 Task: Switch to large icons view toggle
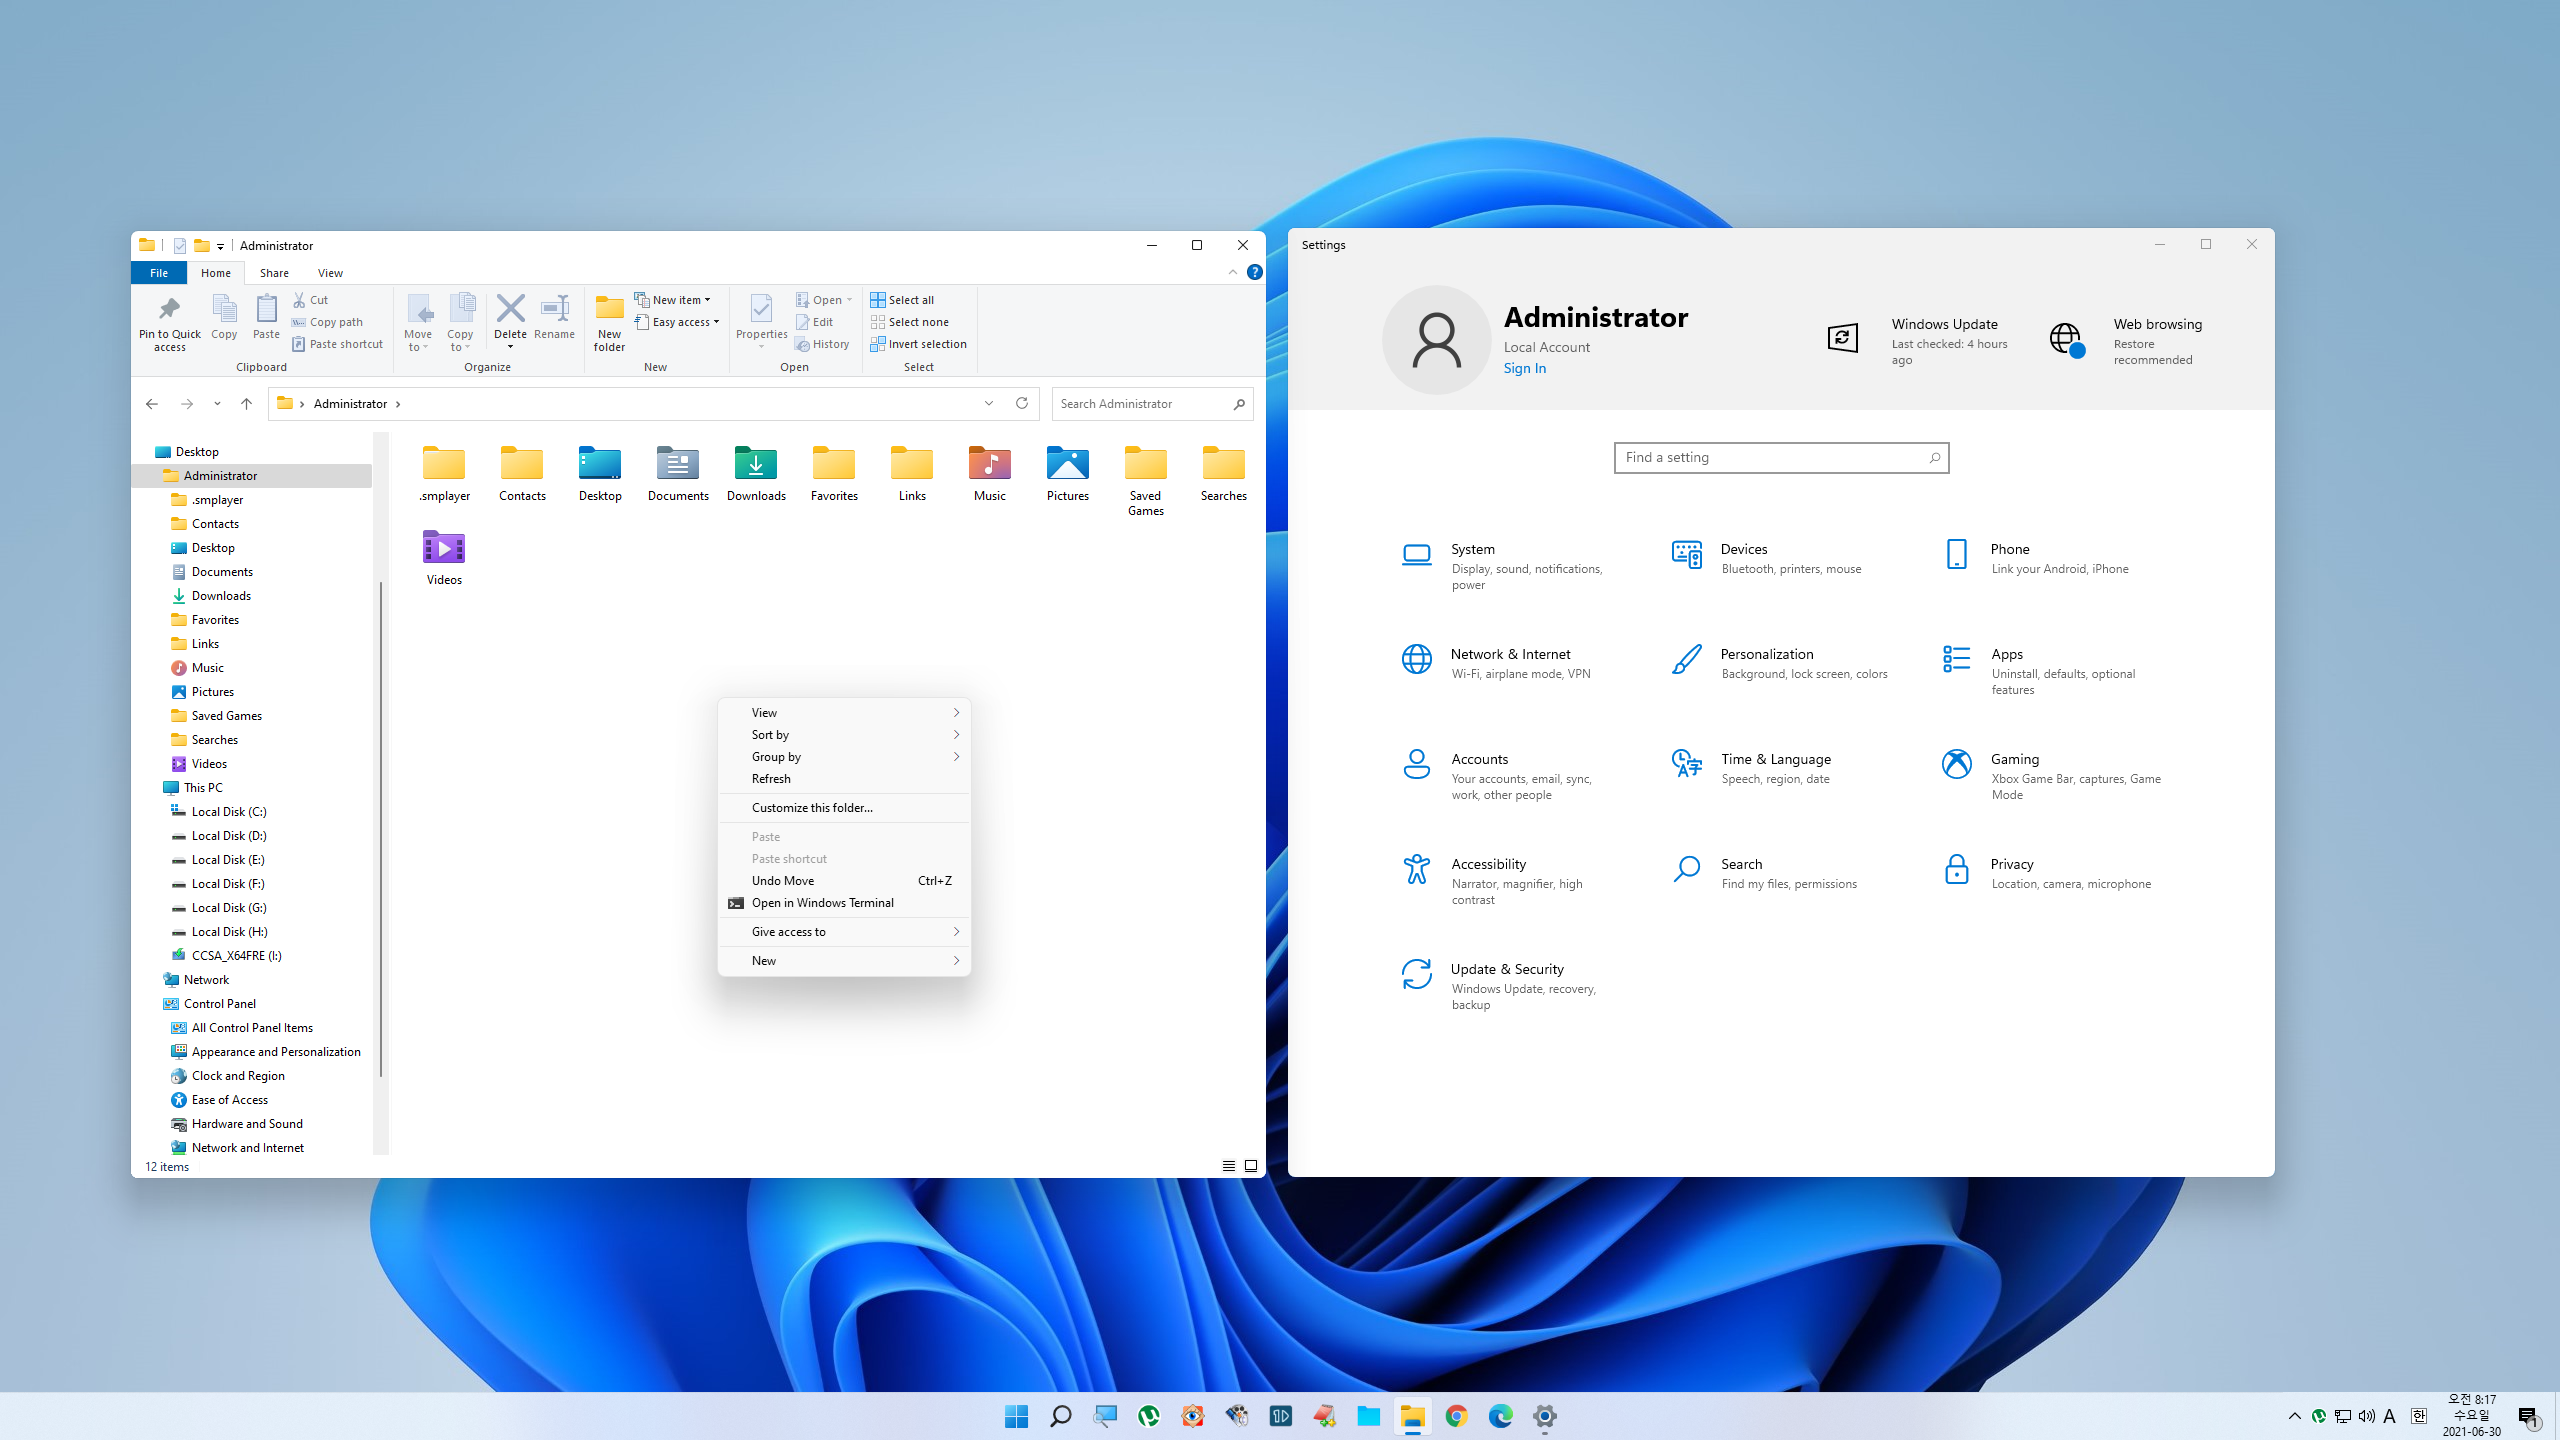(x=1250, y=1166)
